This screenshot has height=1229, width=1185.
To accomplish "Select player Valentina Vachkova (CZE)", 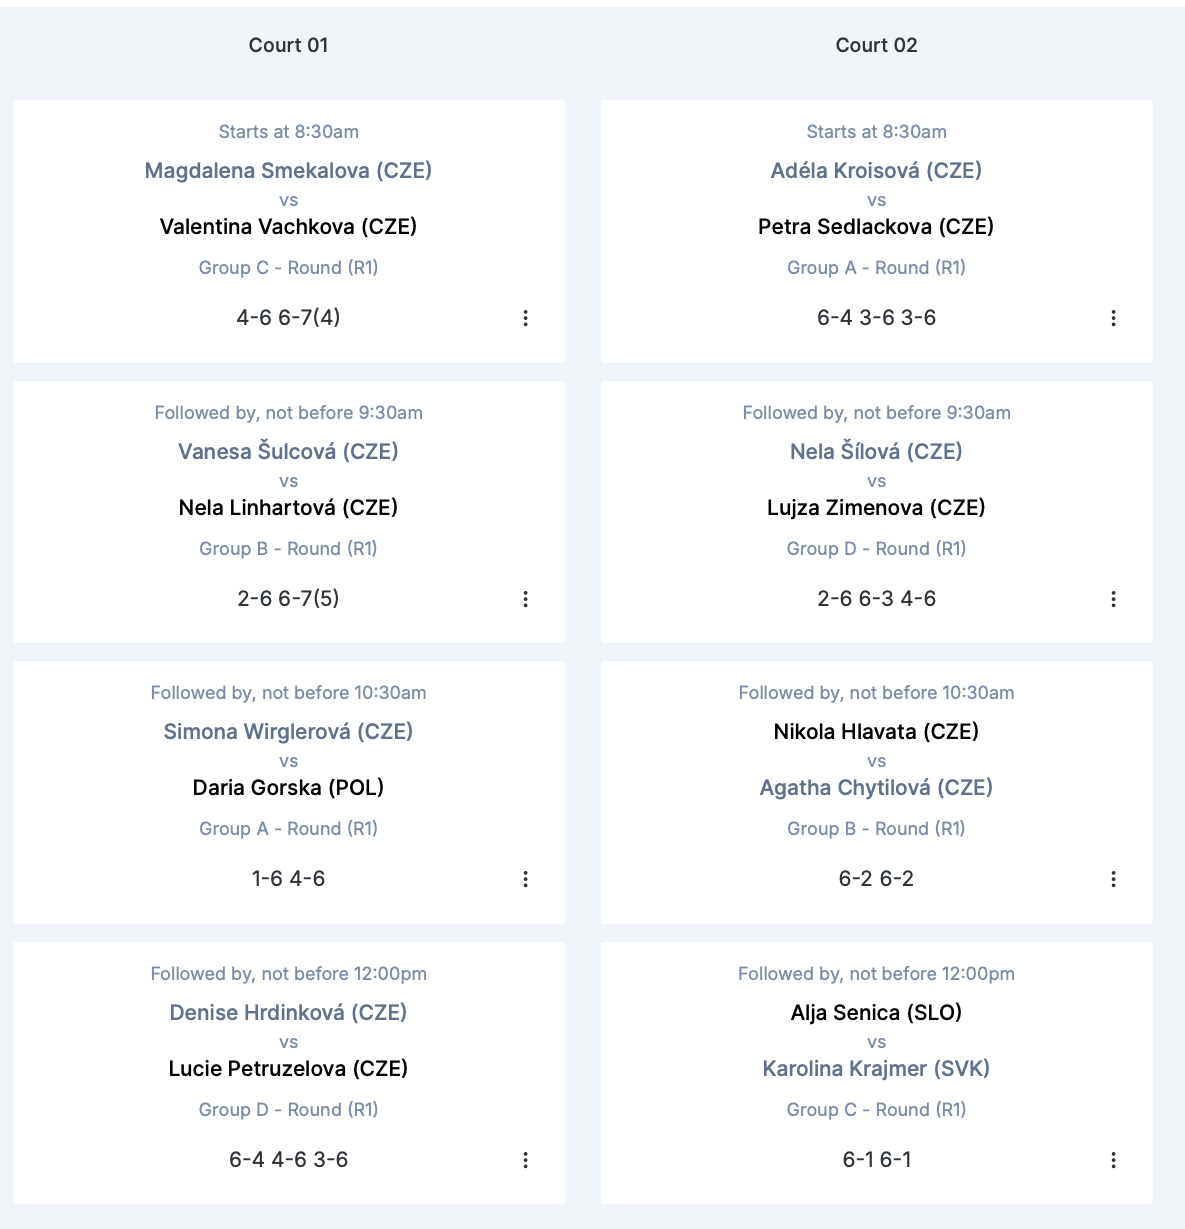I will (288, 227).
